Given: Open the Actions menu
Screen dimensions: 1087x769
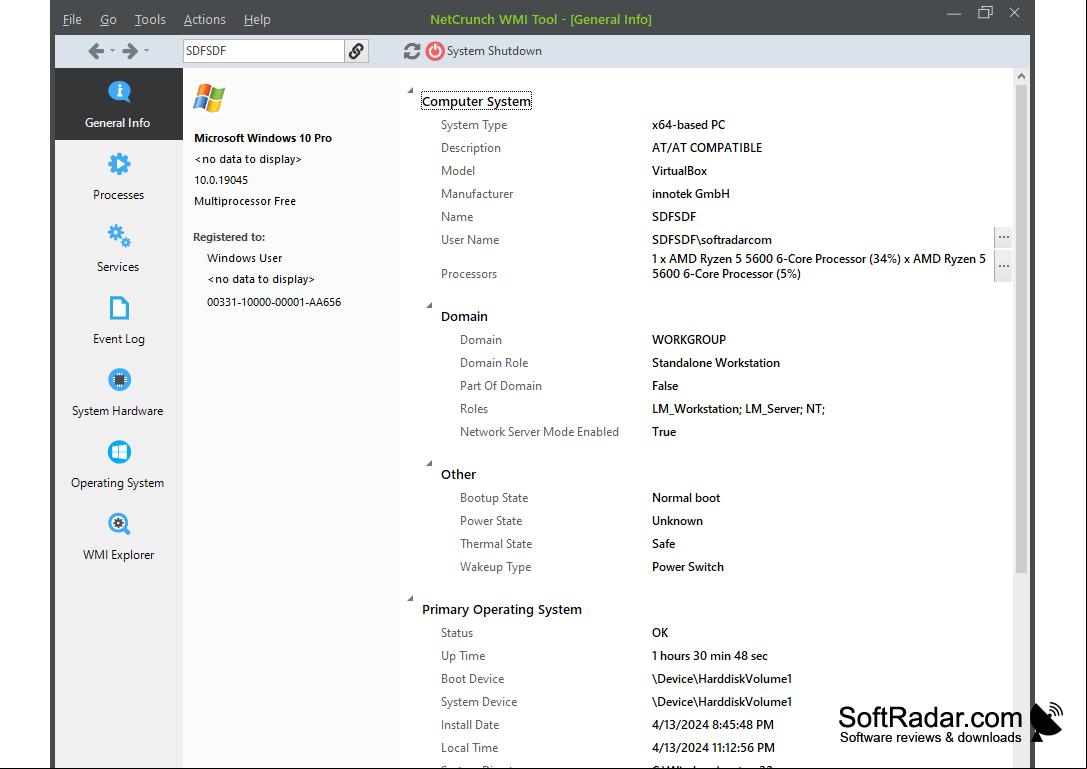Looking at the screenshot, I should click(205, 19).
